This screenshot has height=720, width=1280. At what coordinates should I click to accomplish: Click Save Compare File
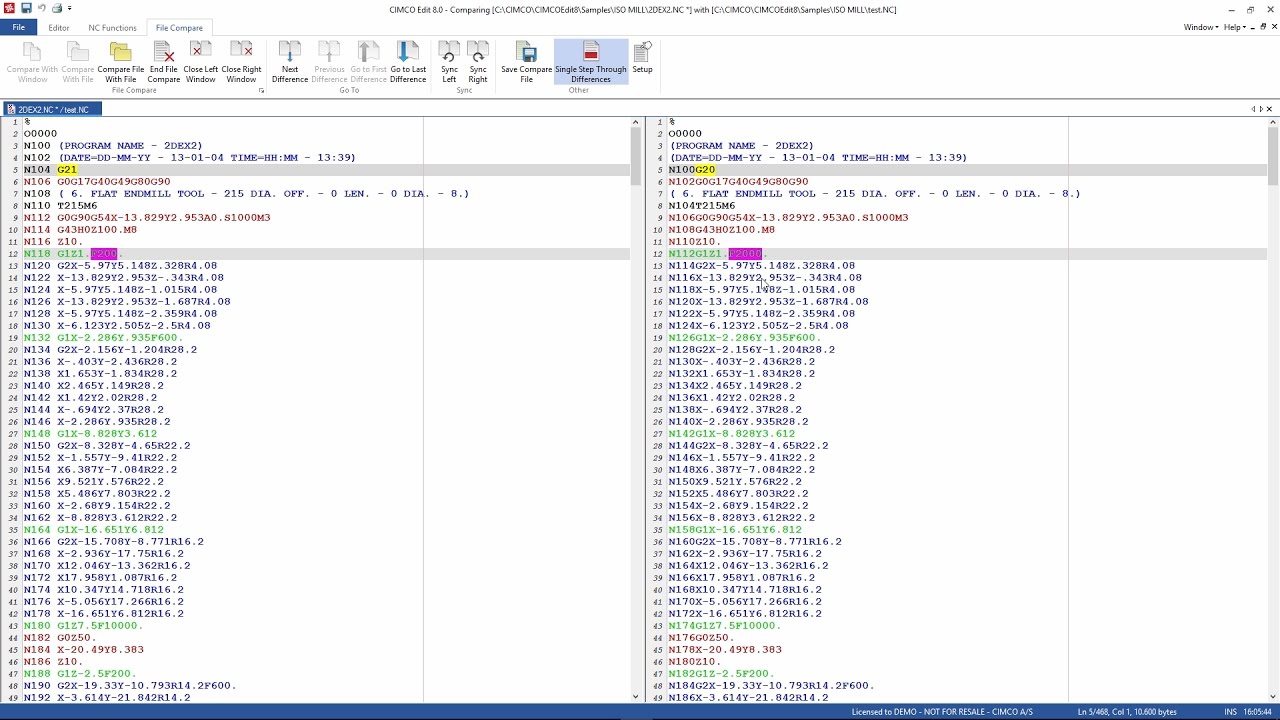point(527,62)
